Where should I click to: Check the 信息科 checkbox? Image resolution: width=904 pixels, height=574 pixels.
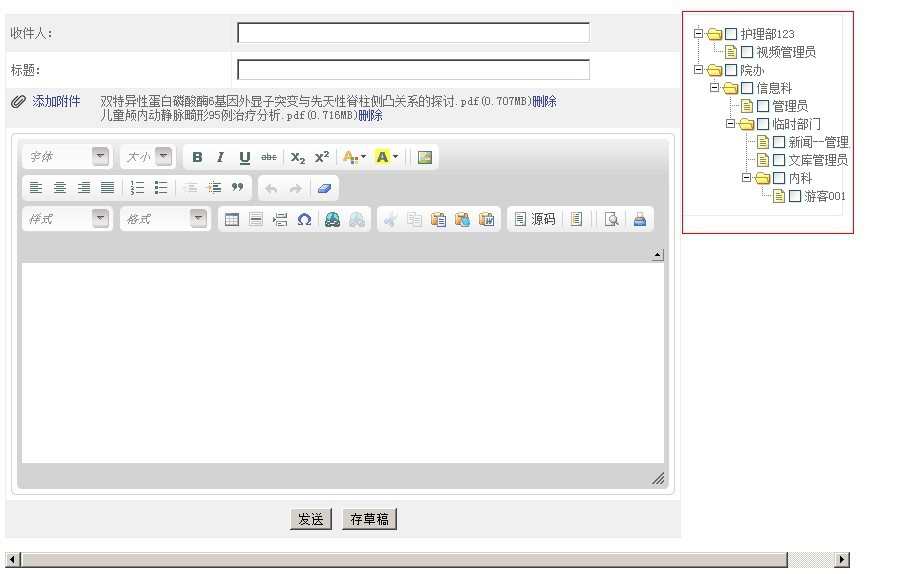[x=747, y=88]
